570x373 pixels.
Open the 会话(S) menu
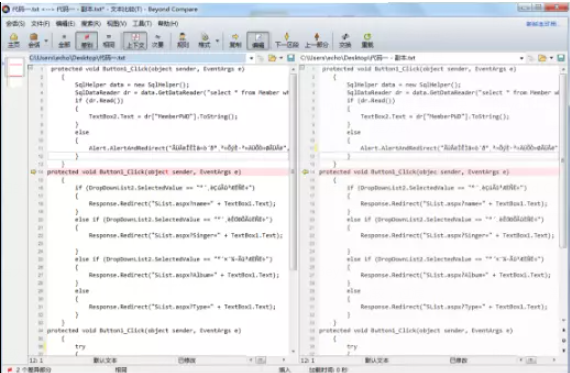[16, 24]
